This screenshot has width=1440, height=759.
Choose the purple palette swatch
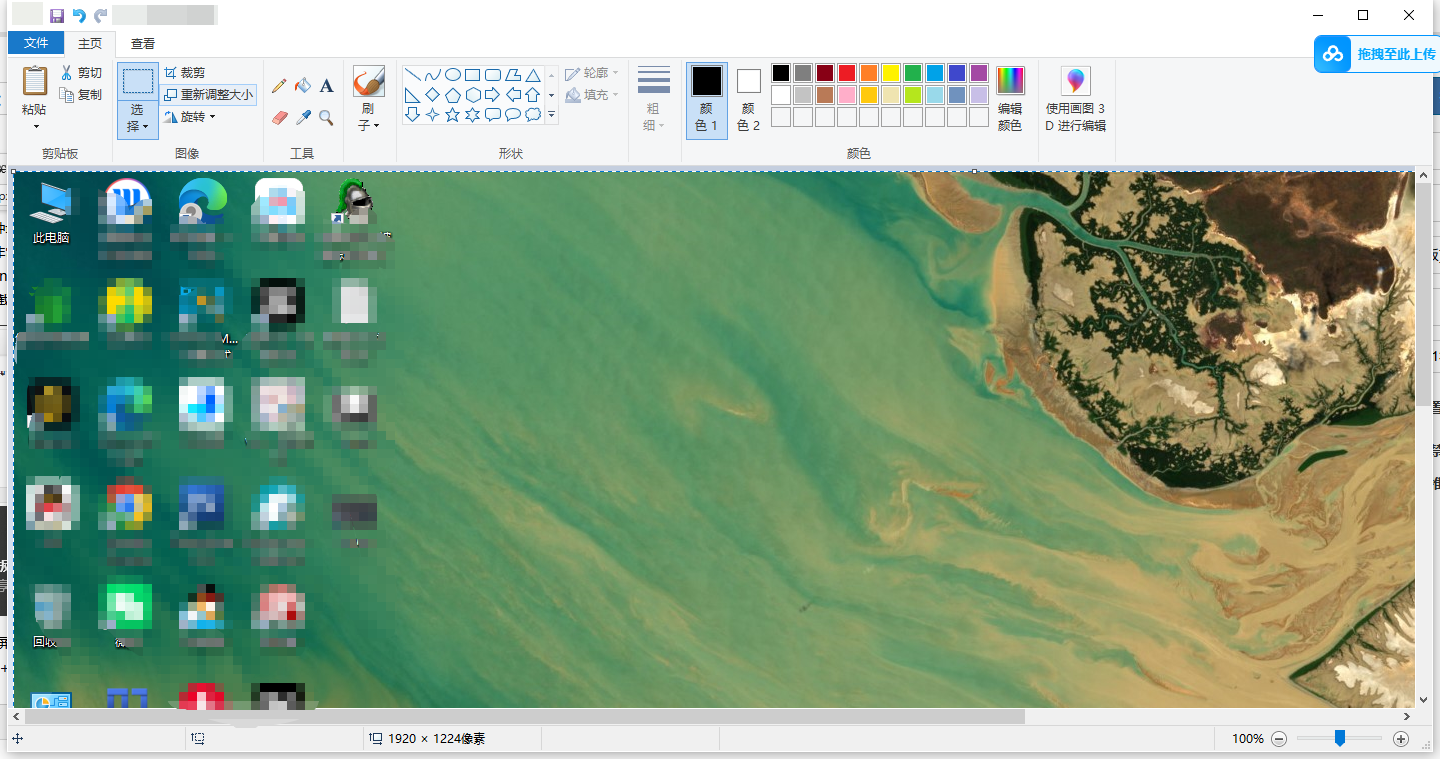pyautogui.click(x=979, y=73)
